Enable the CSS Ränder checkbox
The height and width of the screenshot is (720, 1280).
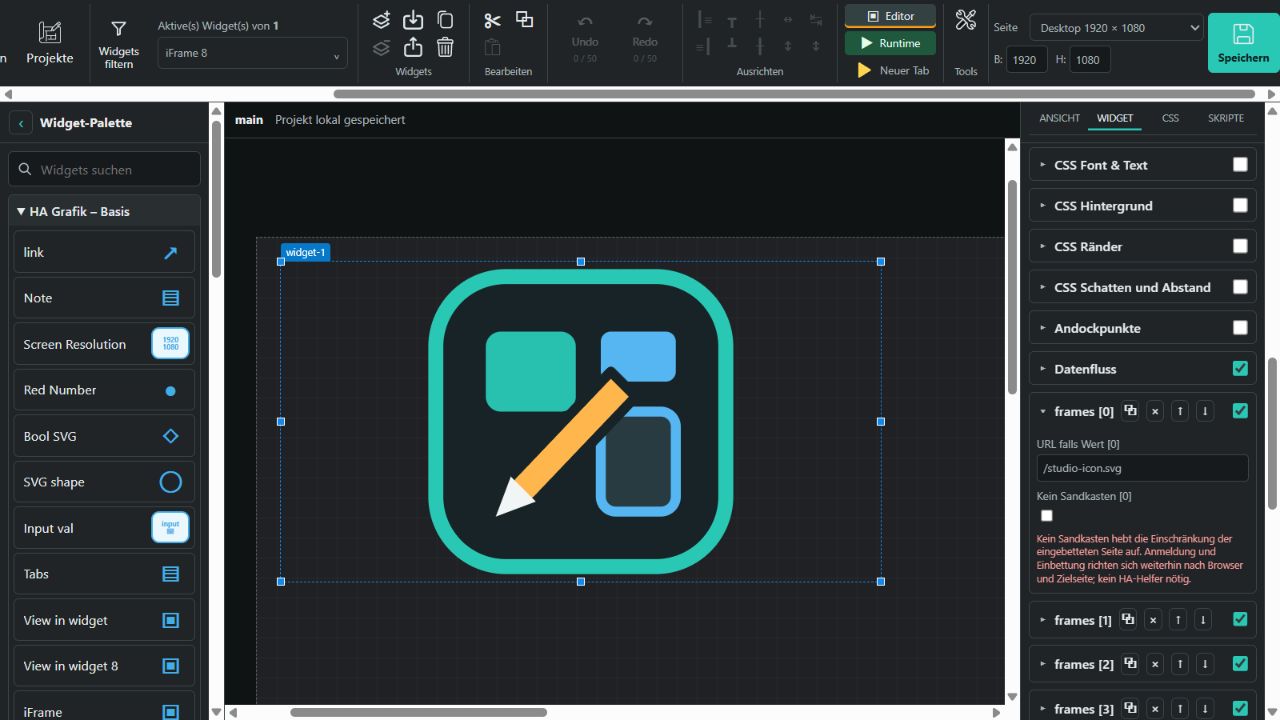coord(1240,246)
